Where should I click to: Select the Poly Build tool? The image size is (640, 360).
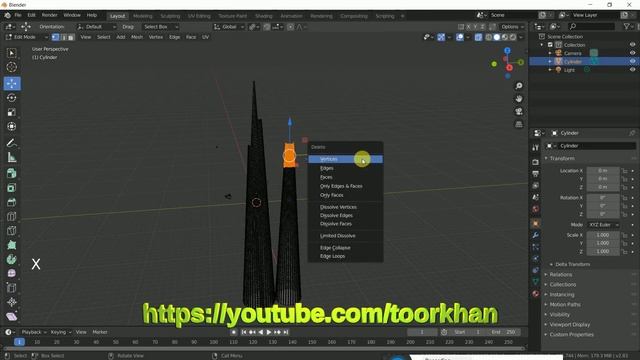(x=12, y=260)
